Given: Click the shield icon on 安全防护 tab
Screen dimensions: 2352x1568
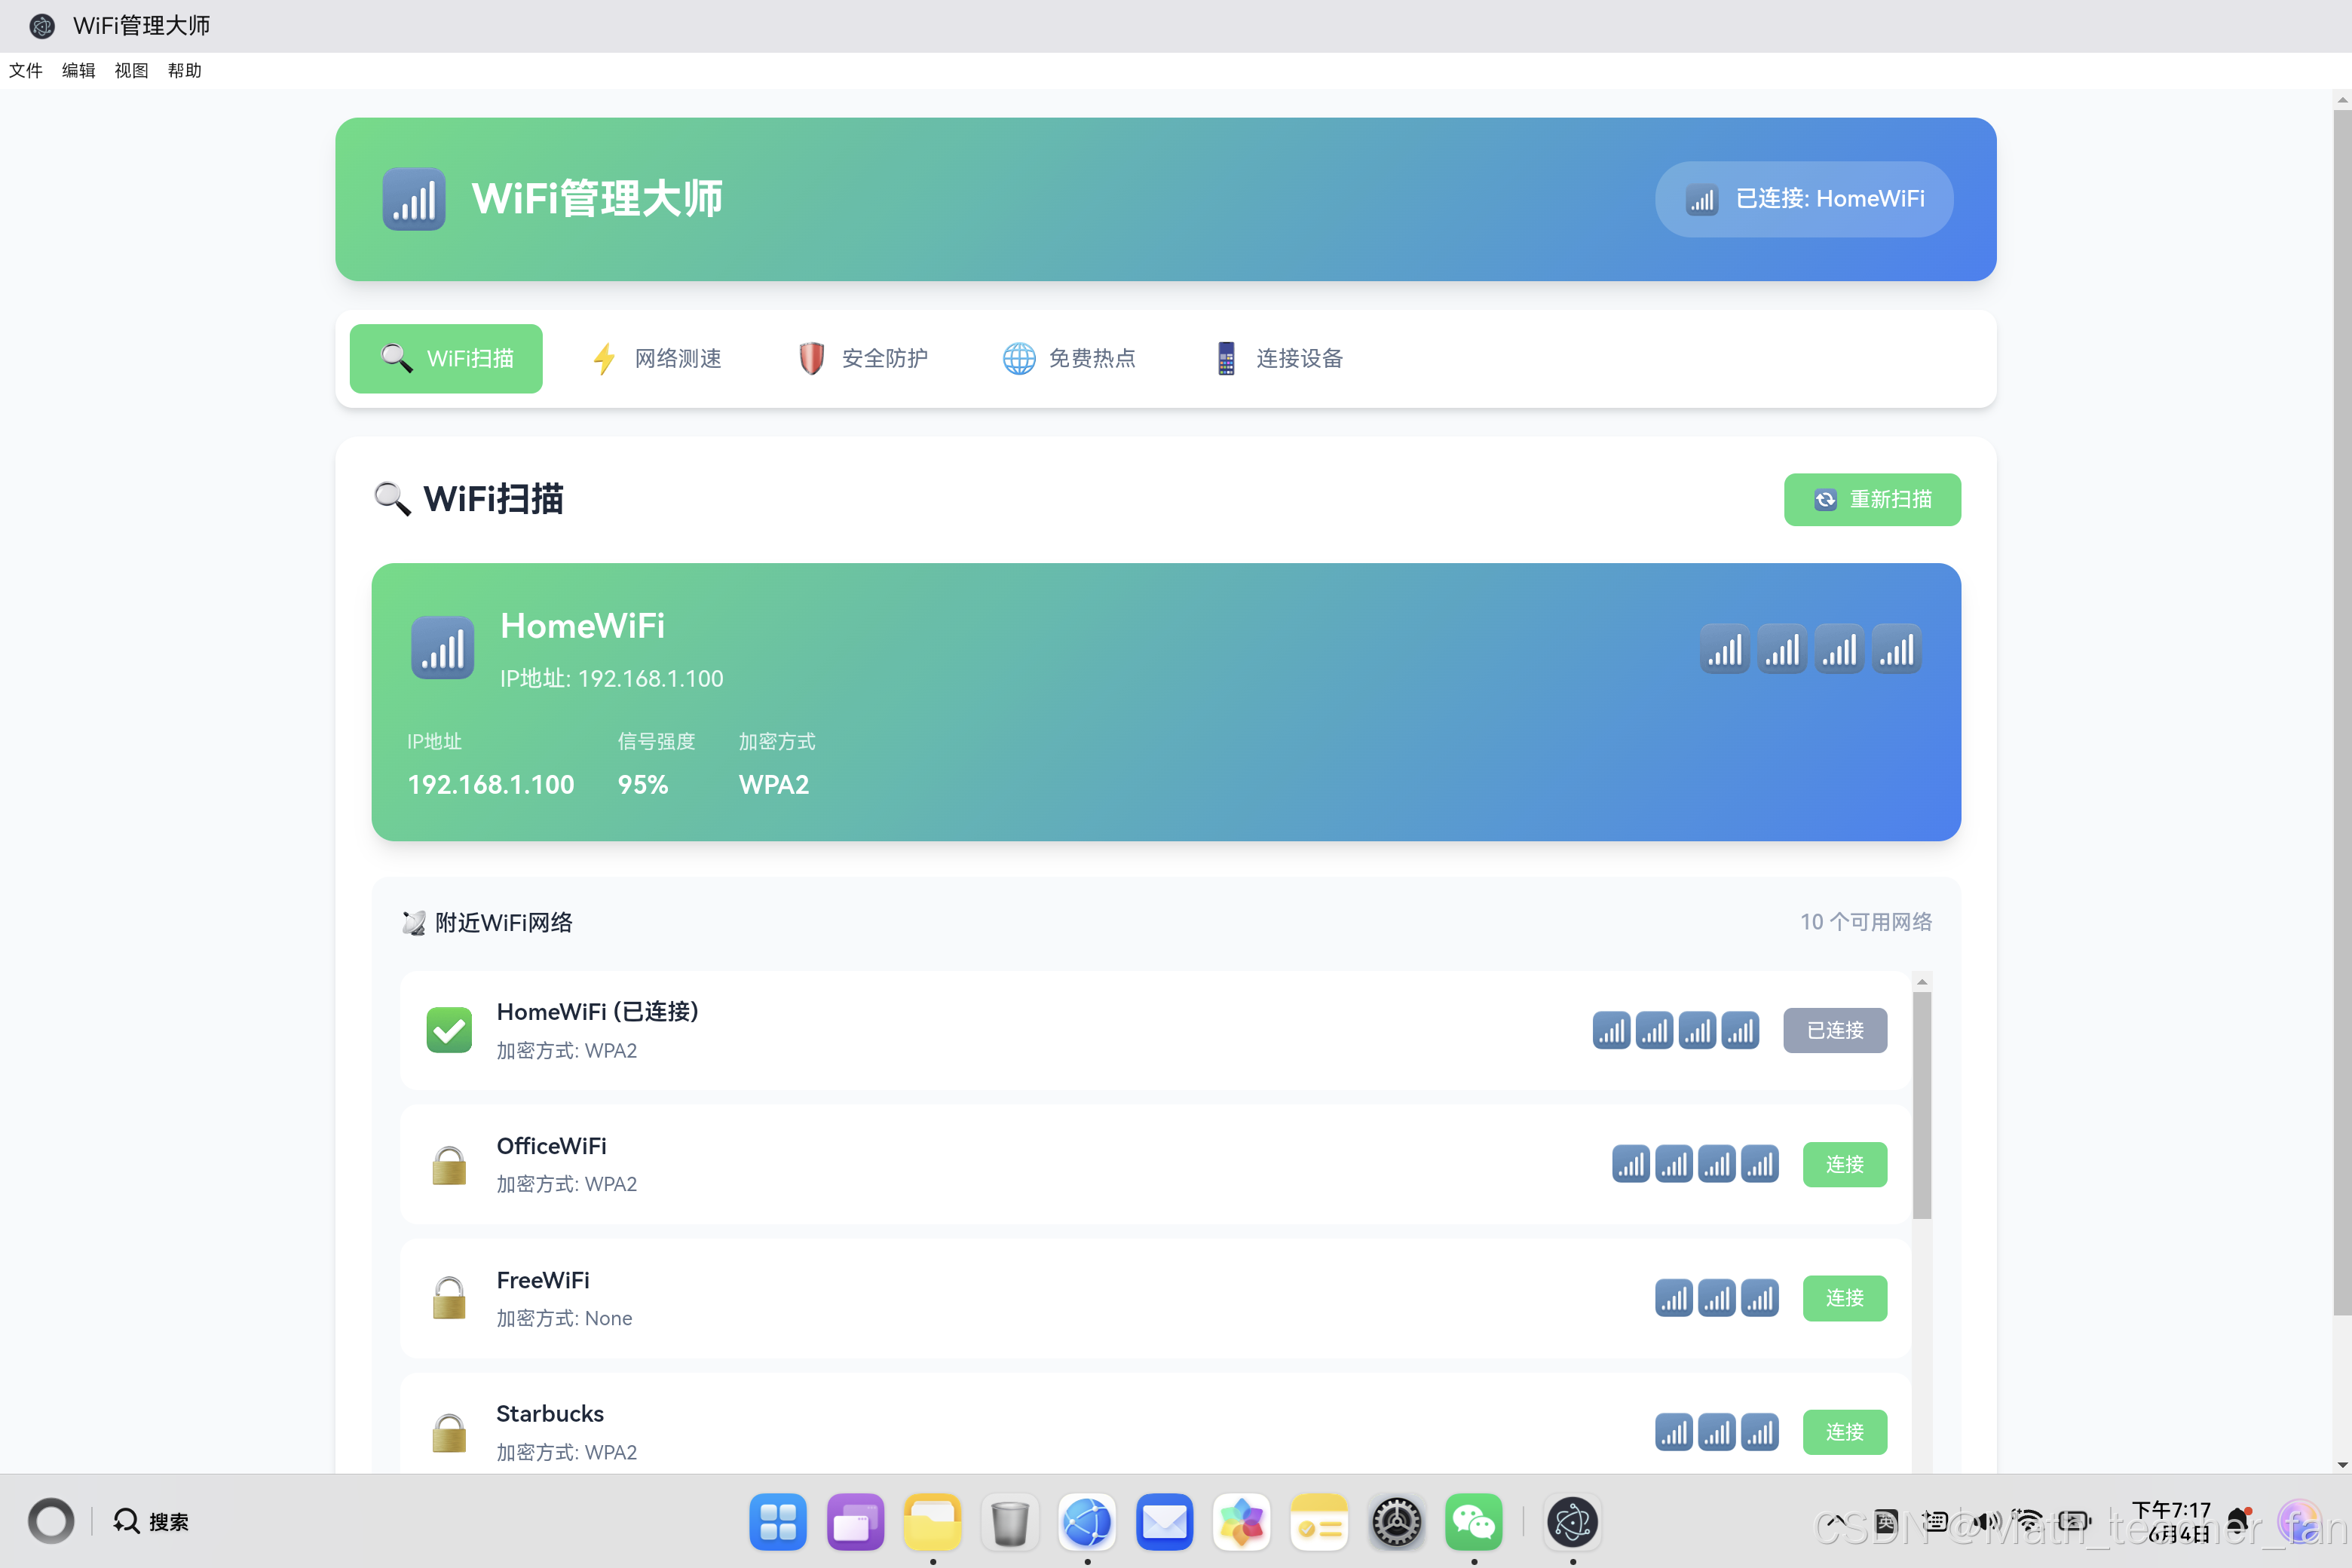Looking at the screenshot, I should (811, 358).
